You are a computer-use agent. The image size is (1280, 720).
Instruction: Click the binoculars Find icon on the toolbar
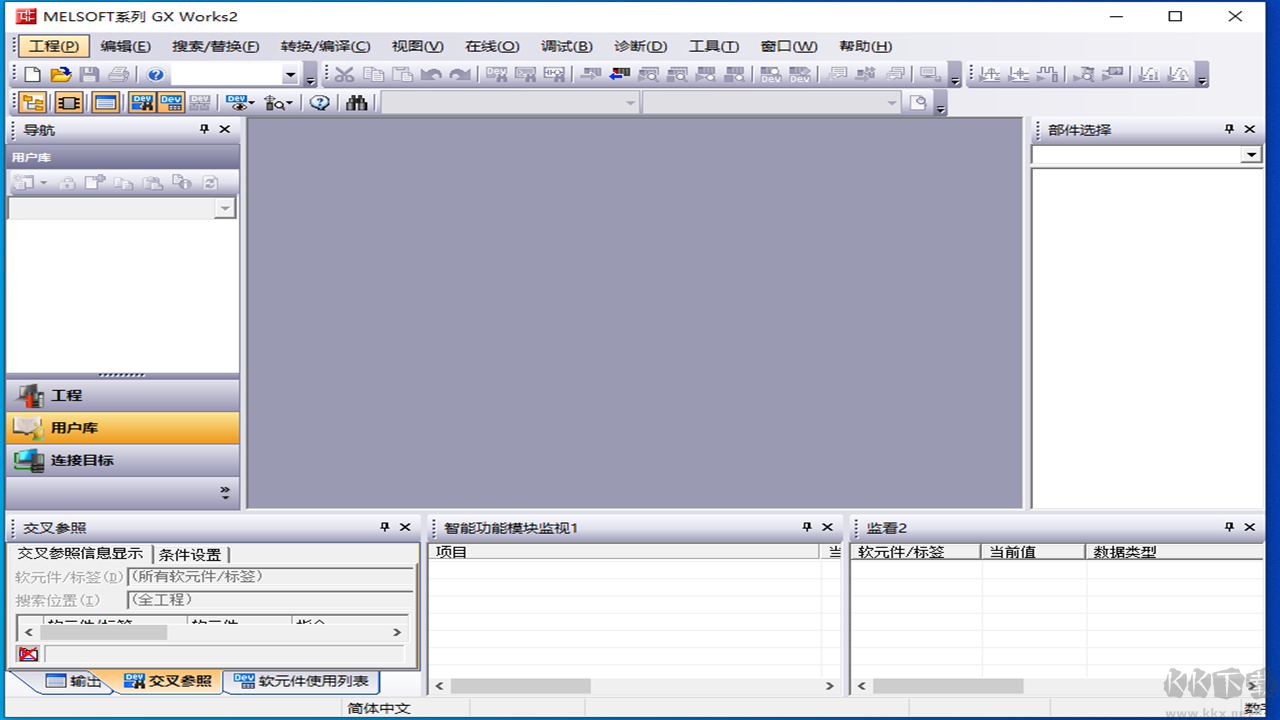357,102
